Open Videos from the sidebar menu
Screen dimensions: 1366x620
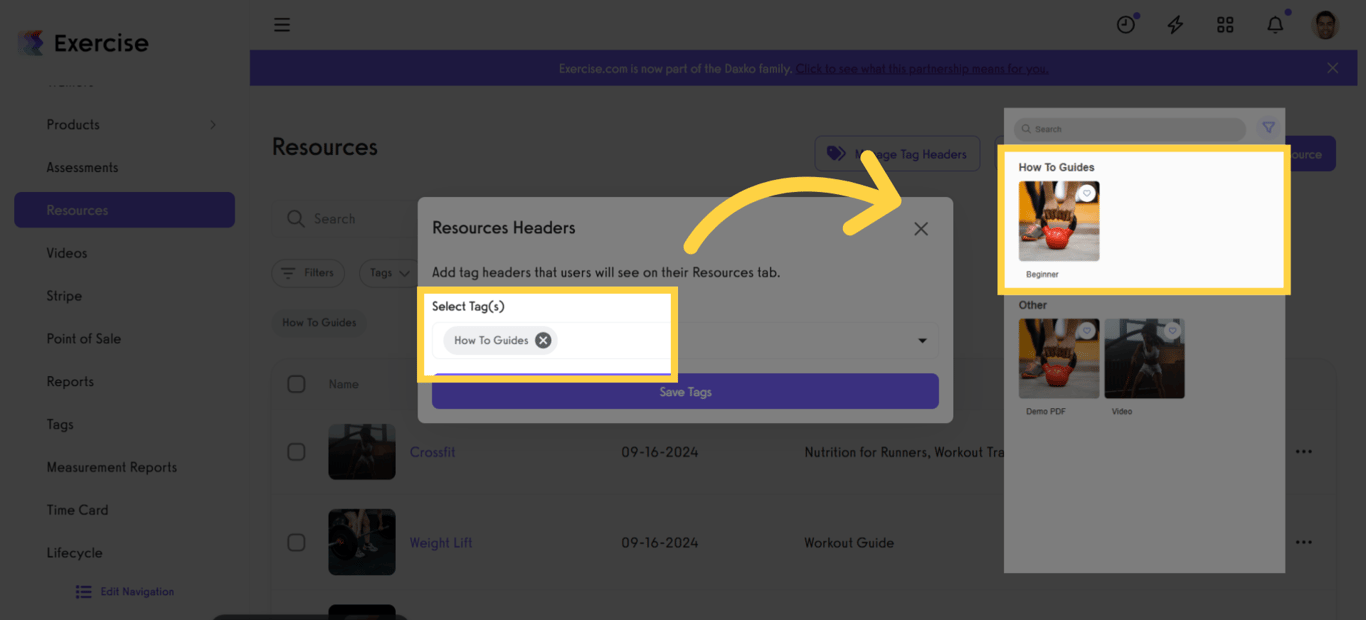(67, 252)
